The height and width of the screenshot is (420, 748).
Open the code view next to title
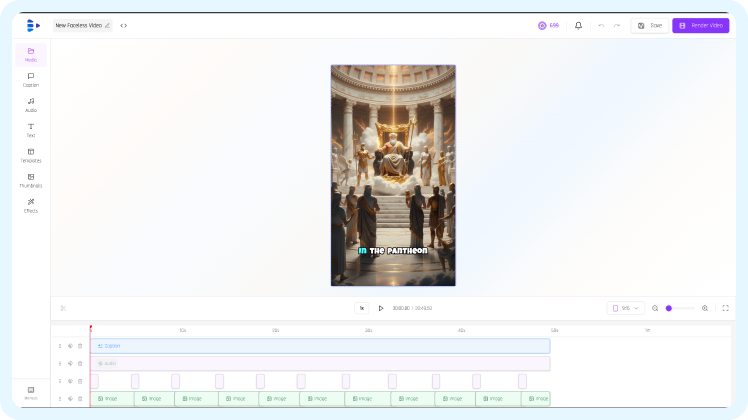pyautogui.click(x=124, y=25)
